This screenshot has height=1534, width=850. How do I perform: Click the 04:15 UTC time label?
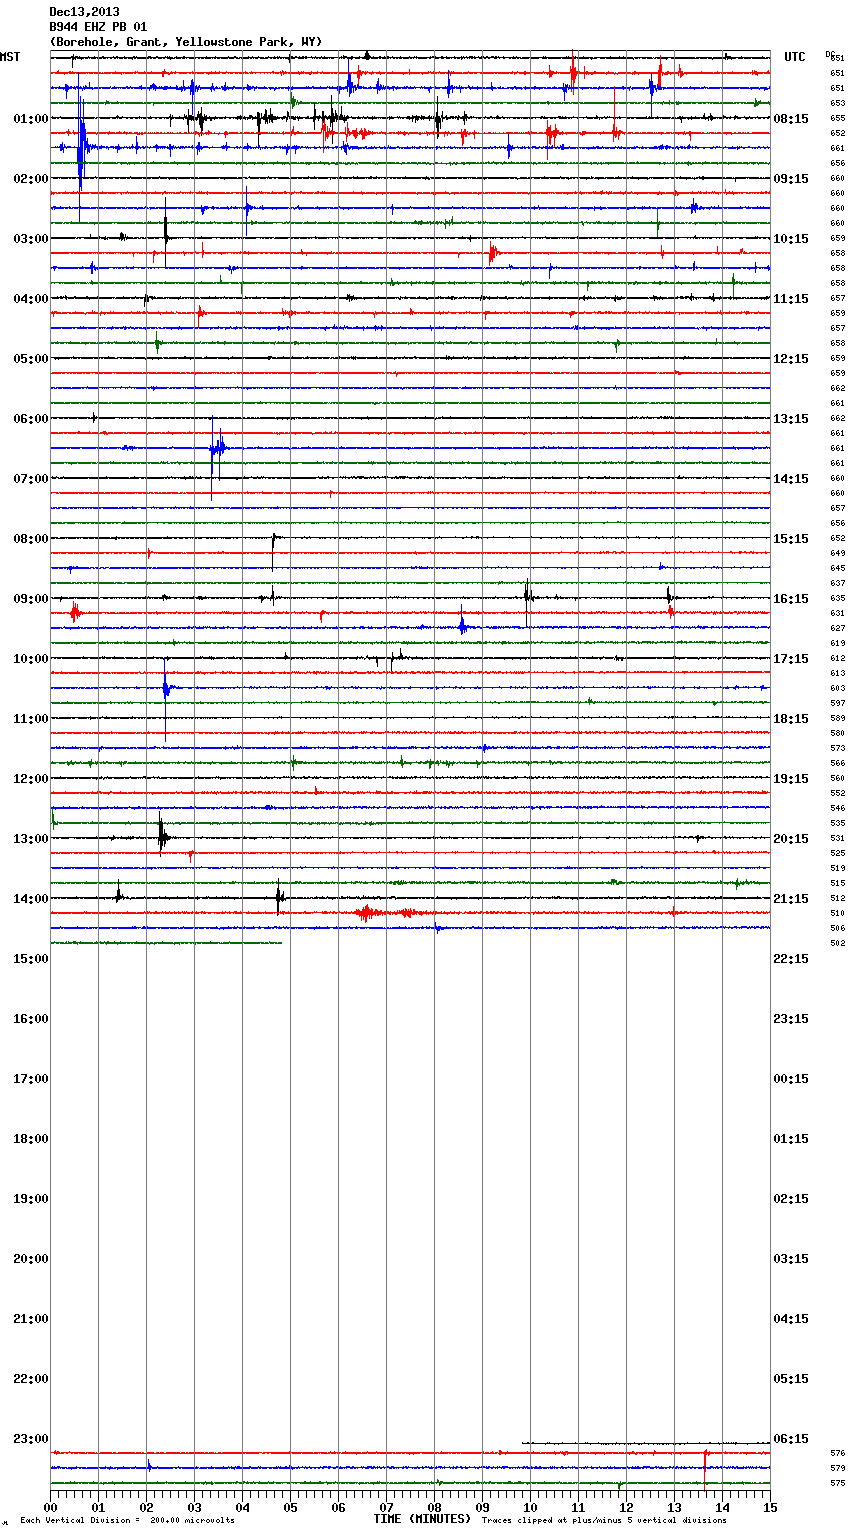(x=791, y=1319)
